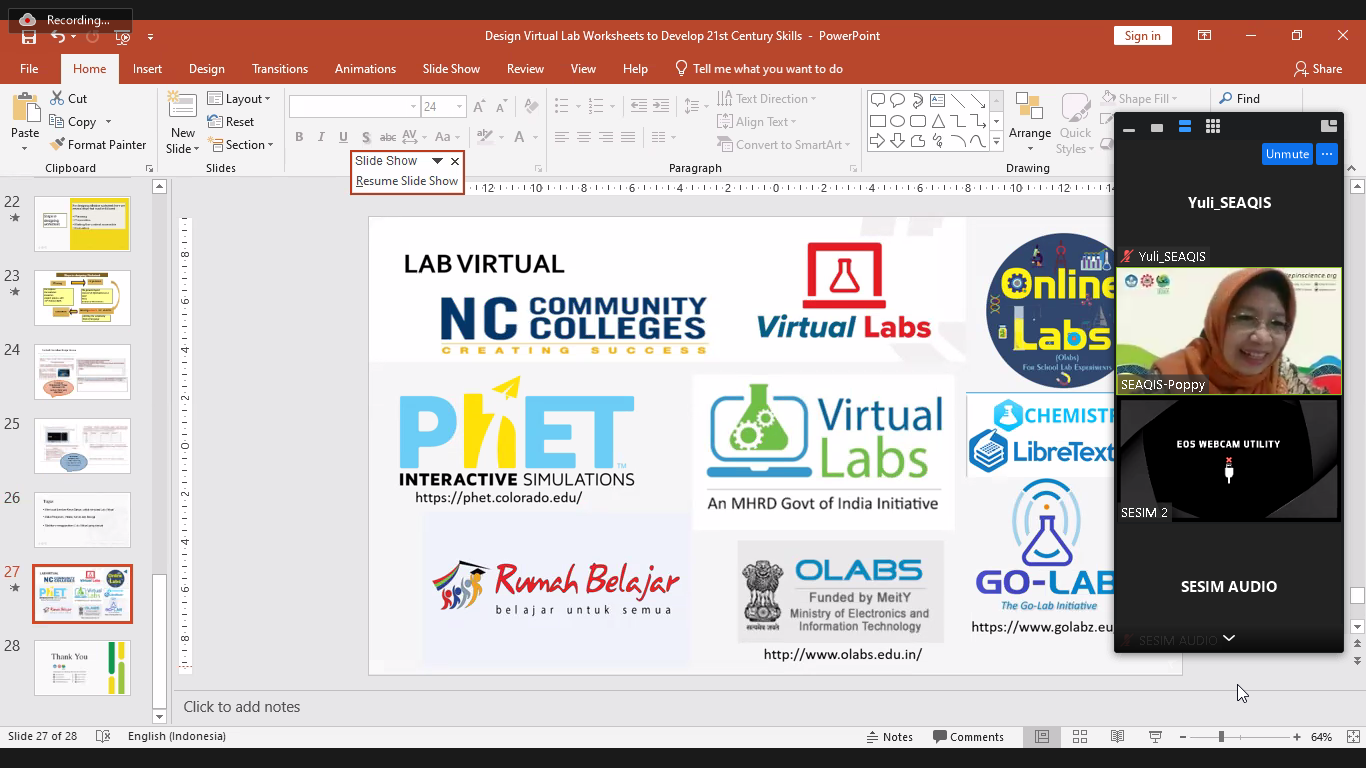
Task: Open the Section dropdown menu
Action: point(240,145)
